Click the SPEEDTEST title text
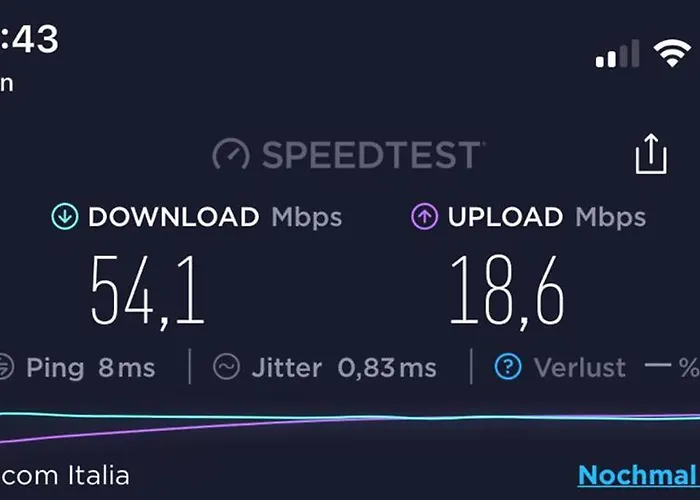The image size is (700, 500). tap(371, 155)
